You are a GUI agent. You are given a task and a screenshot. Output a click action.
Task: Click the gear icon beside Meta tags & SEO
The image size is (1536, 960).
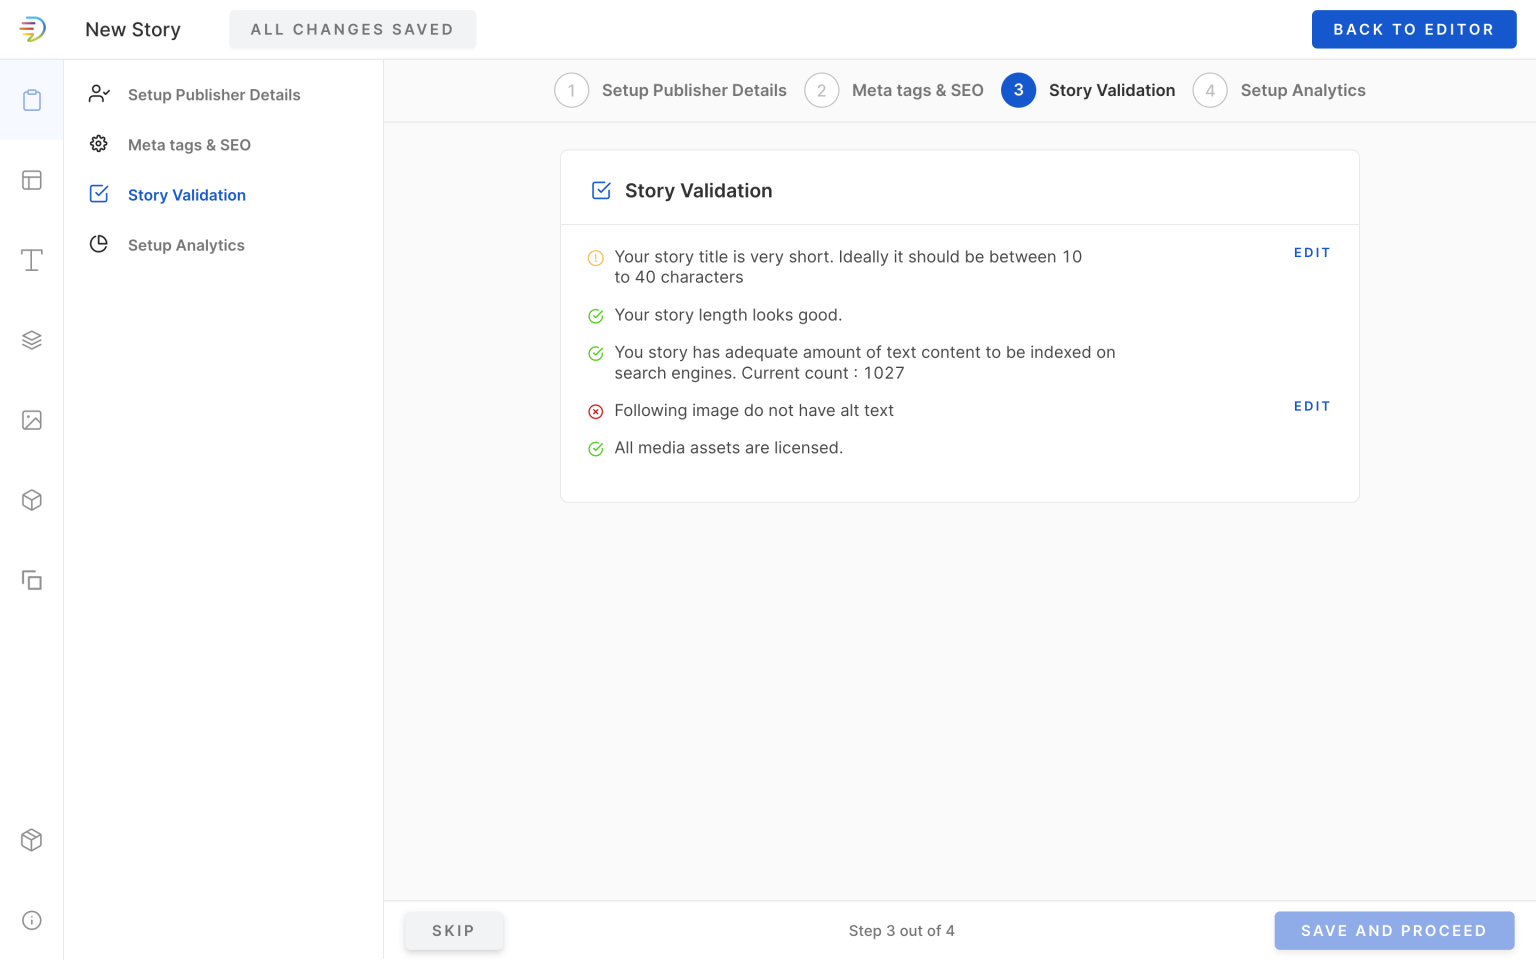[98, 144]
